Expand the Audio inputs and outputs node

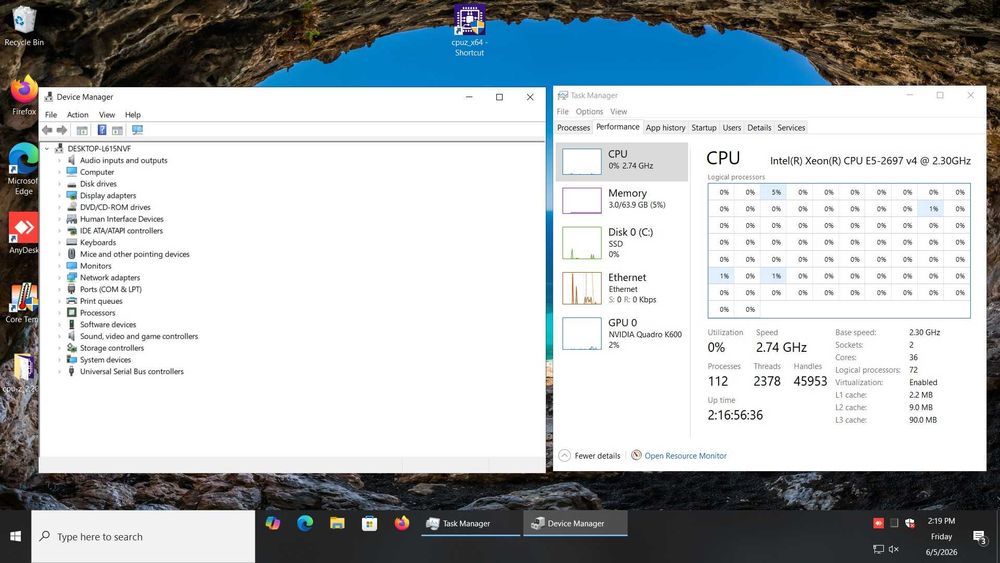59,161
